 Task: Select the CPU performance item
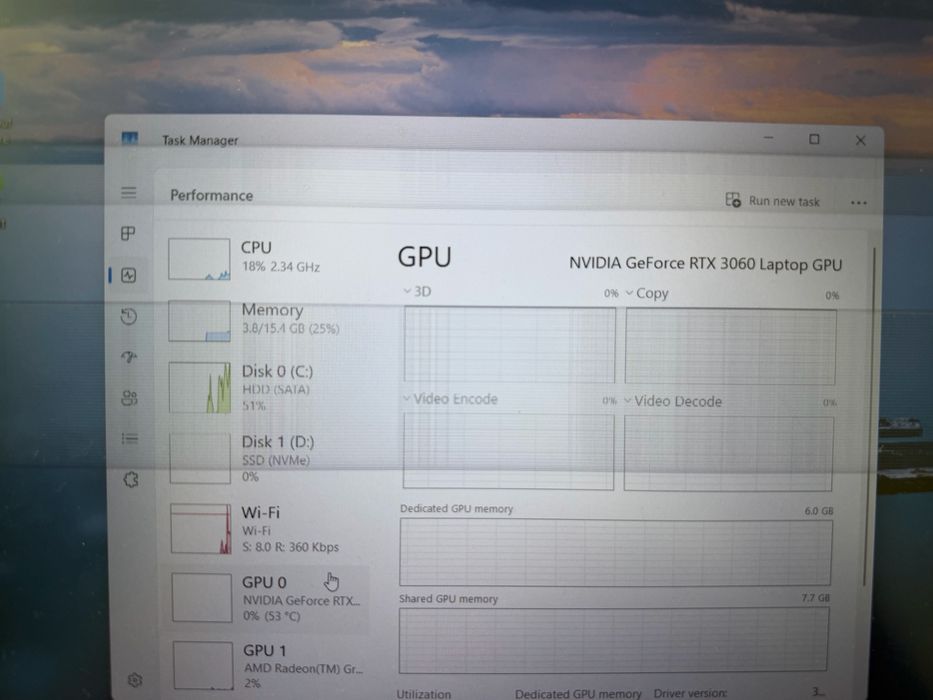tap(267, 258)
